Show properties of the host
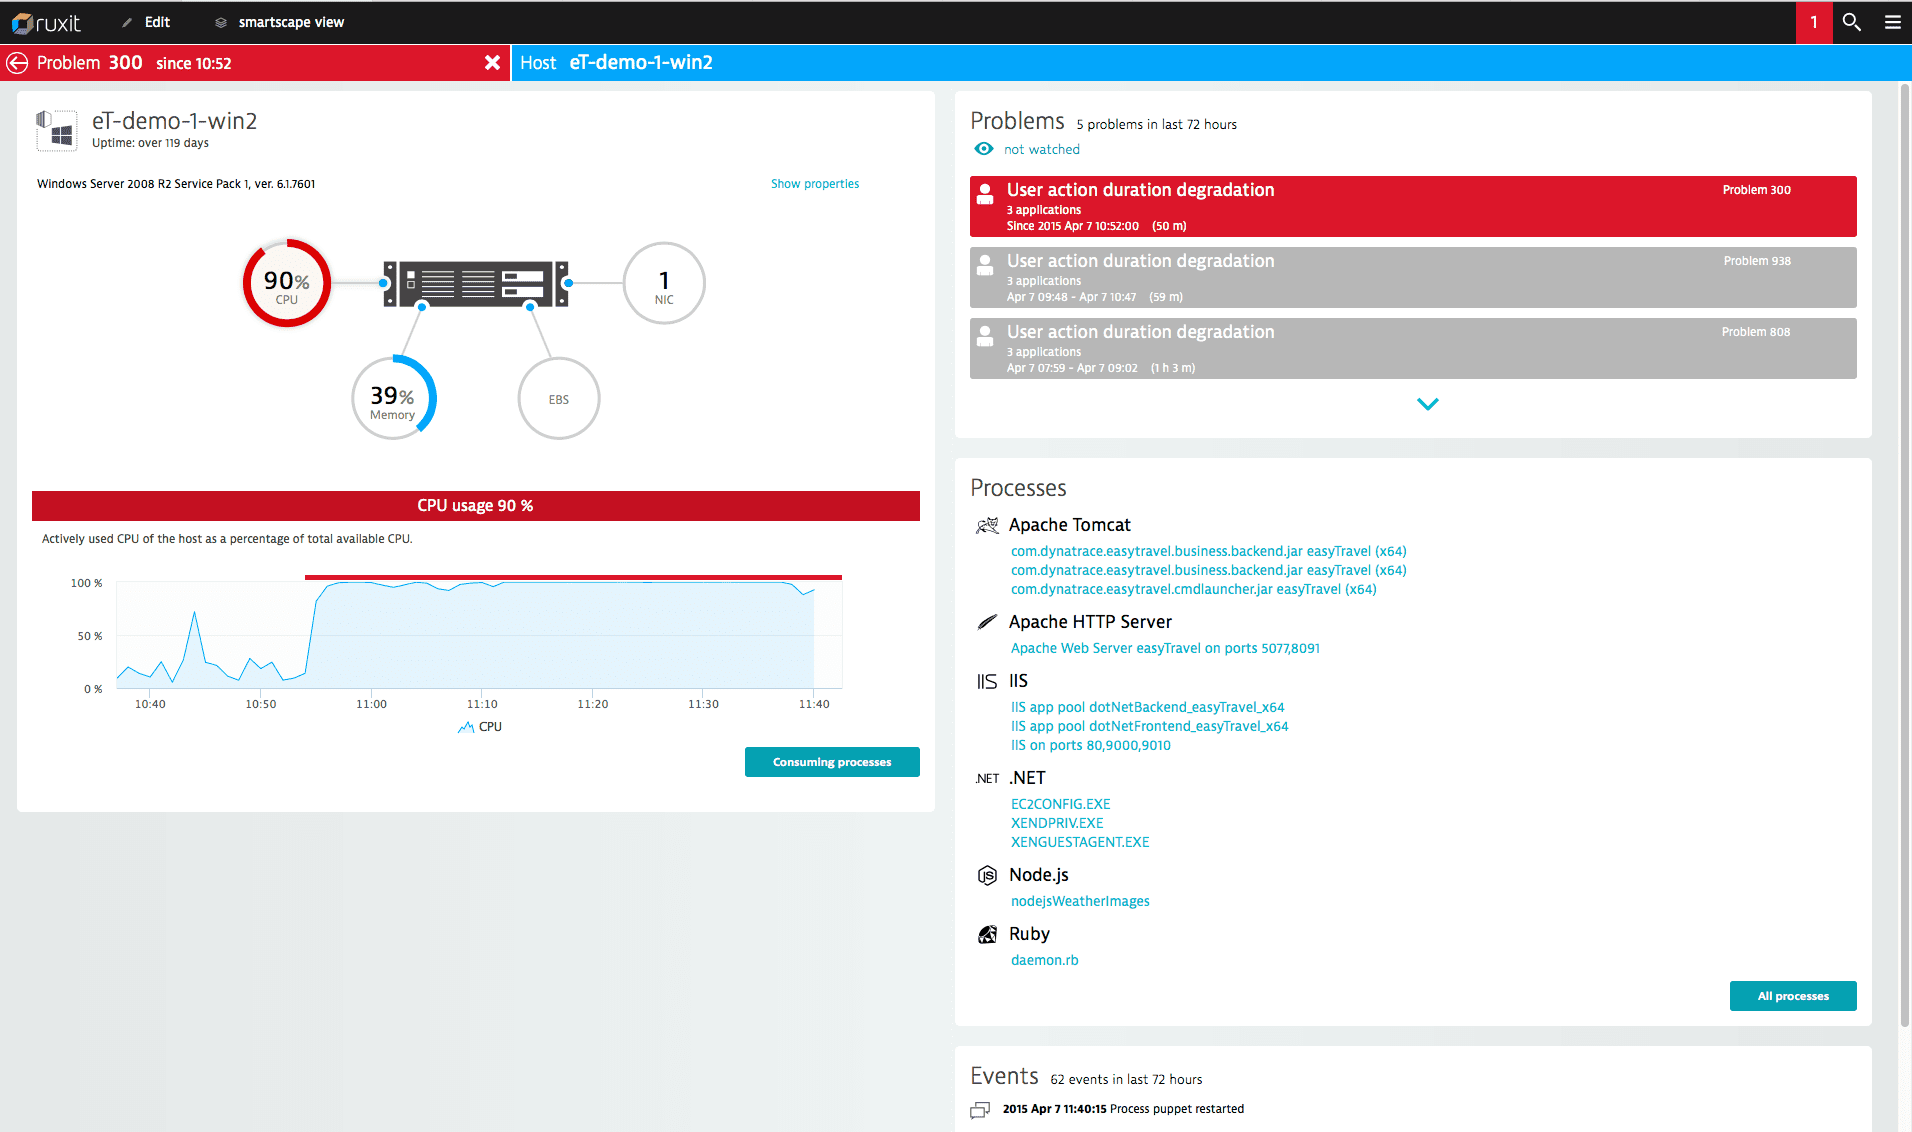The image size is (1912, 1132). (x=815, y=184)
